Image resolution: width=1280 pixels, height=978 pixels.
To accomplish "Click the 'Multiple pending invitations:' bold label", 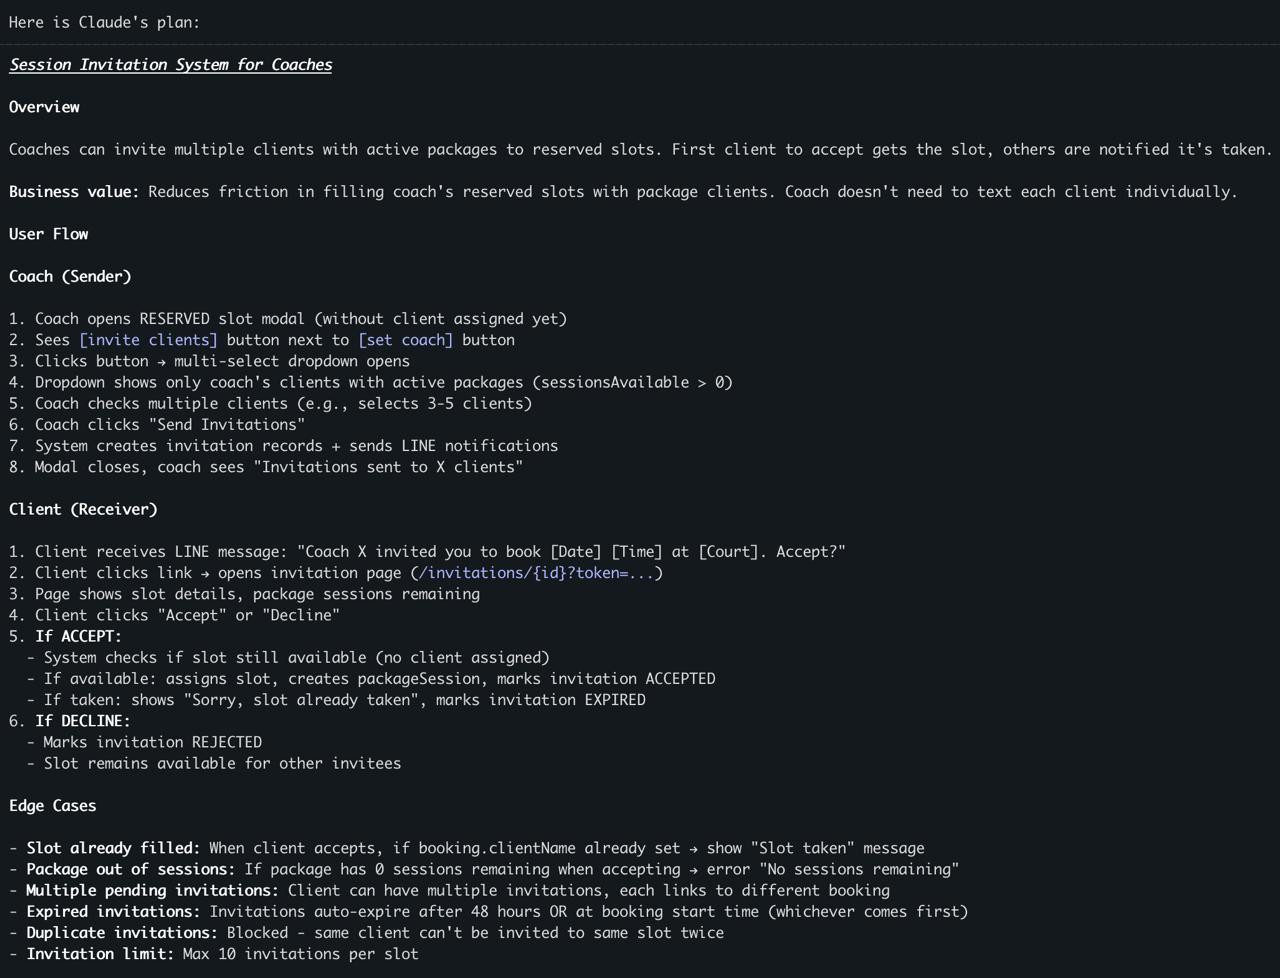I will point(152,891).
